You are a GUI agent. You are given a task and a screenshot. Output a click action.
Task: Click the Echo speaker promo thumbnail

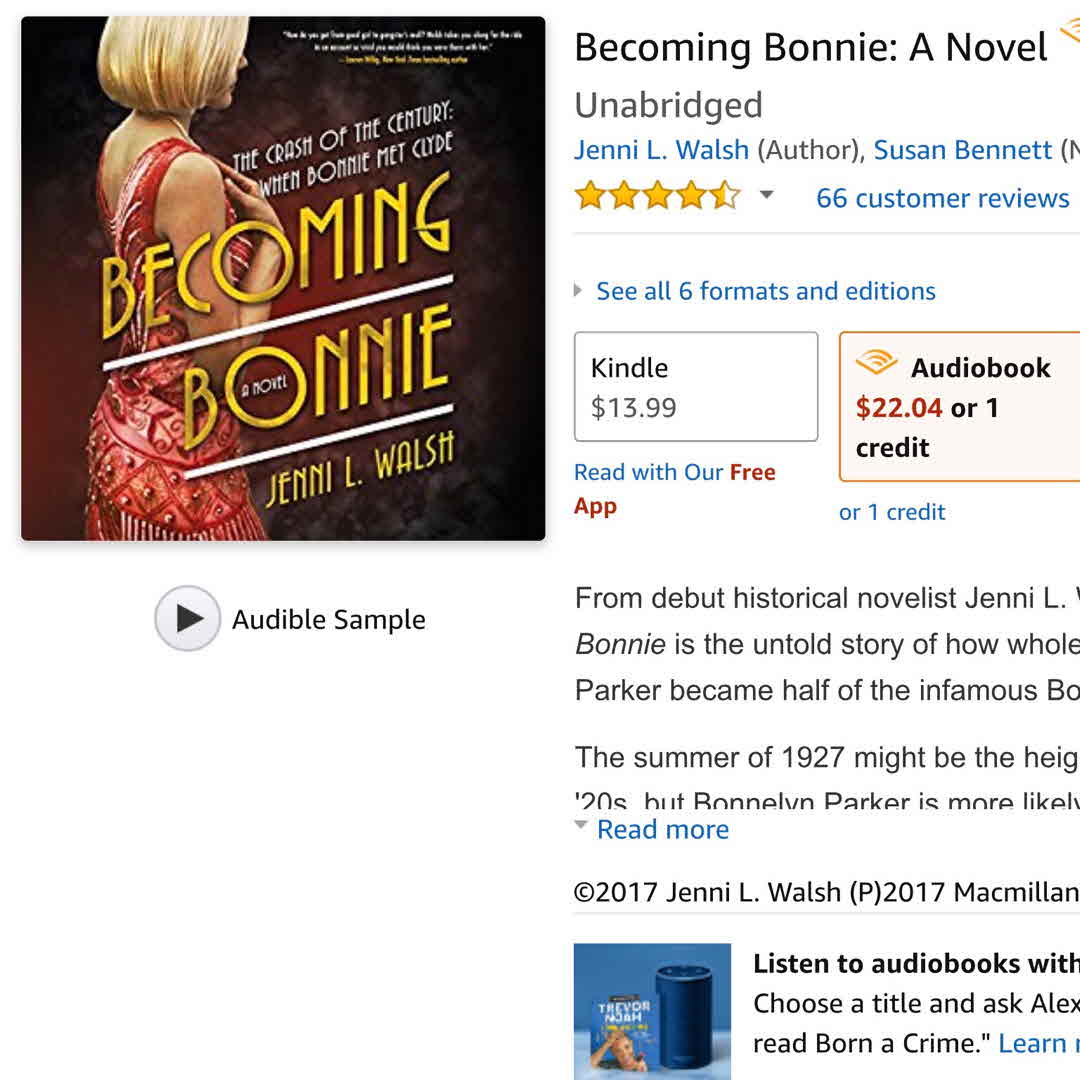tap(652, 1010)
